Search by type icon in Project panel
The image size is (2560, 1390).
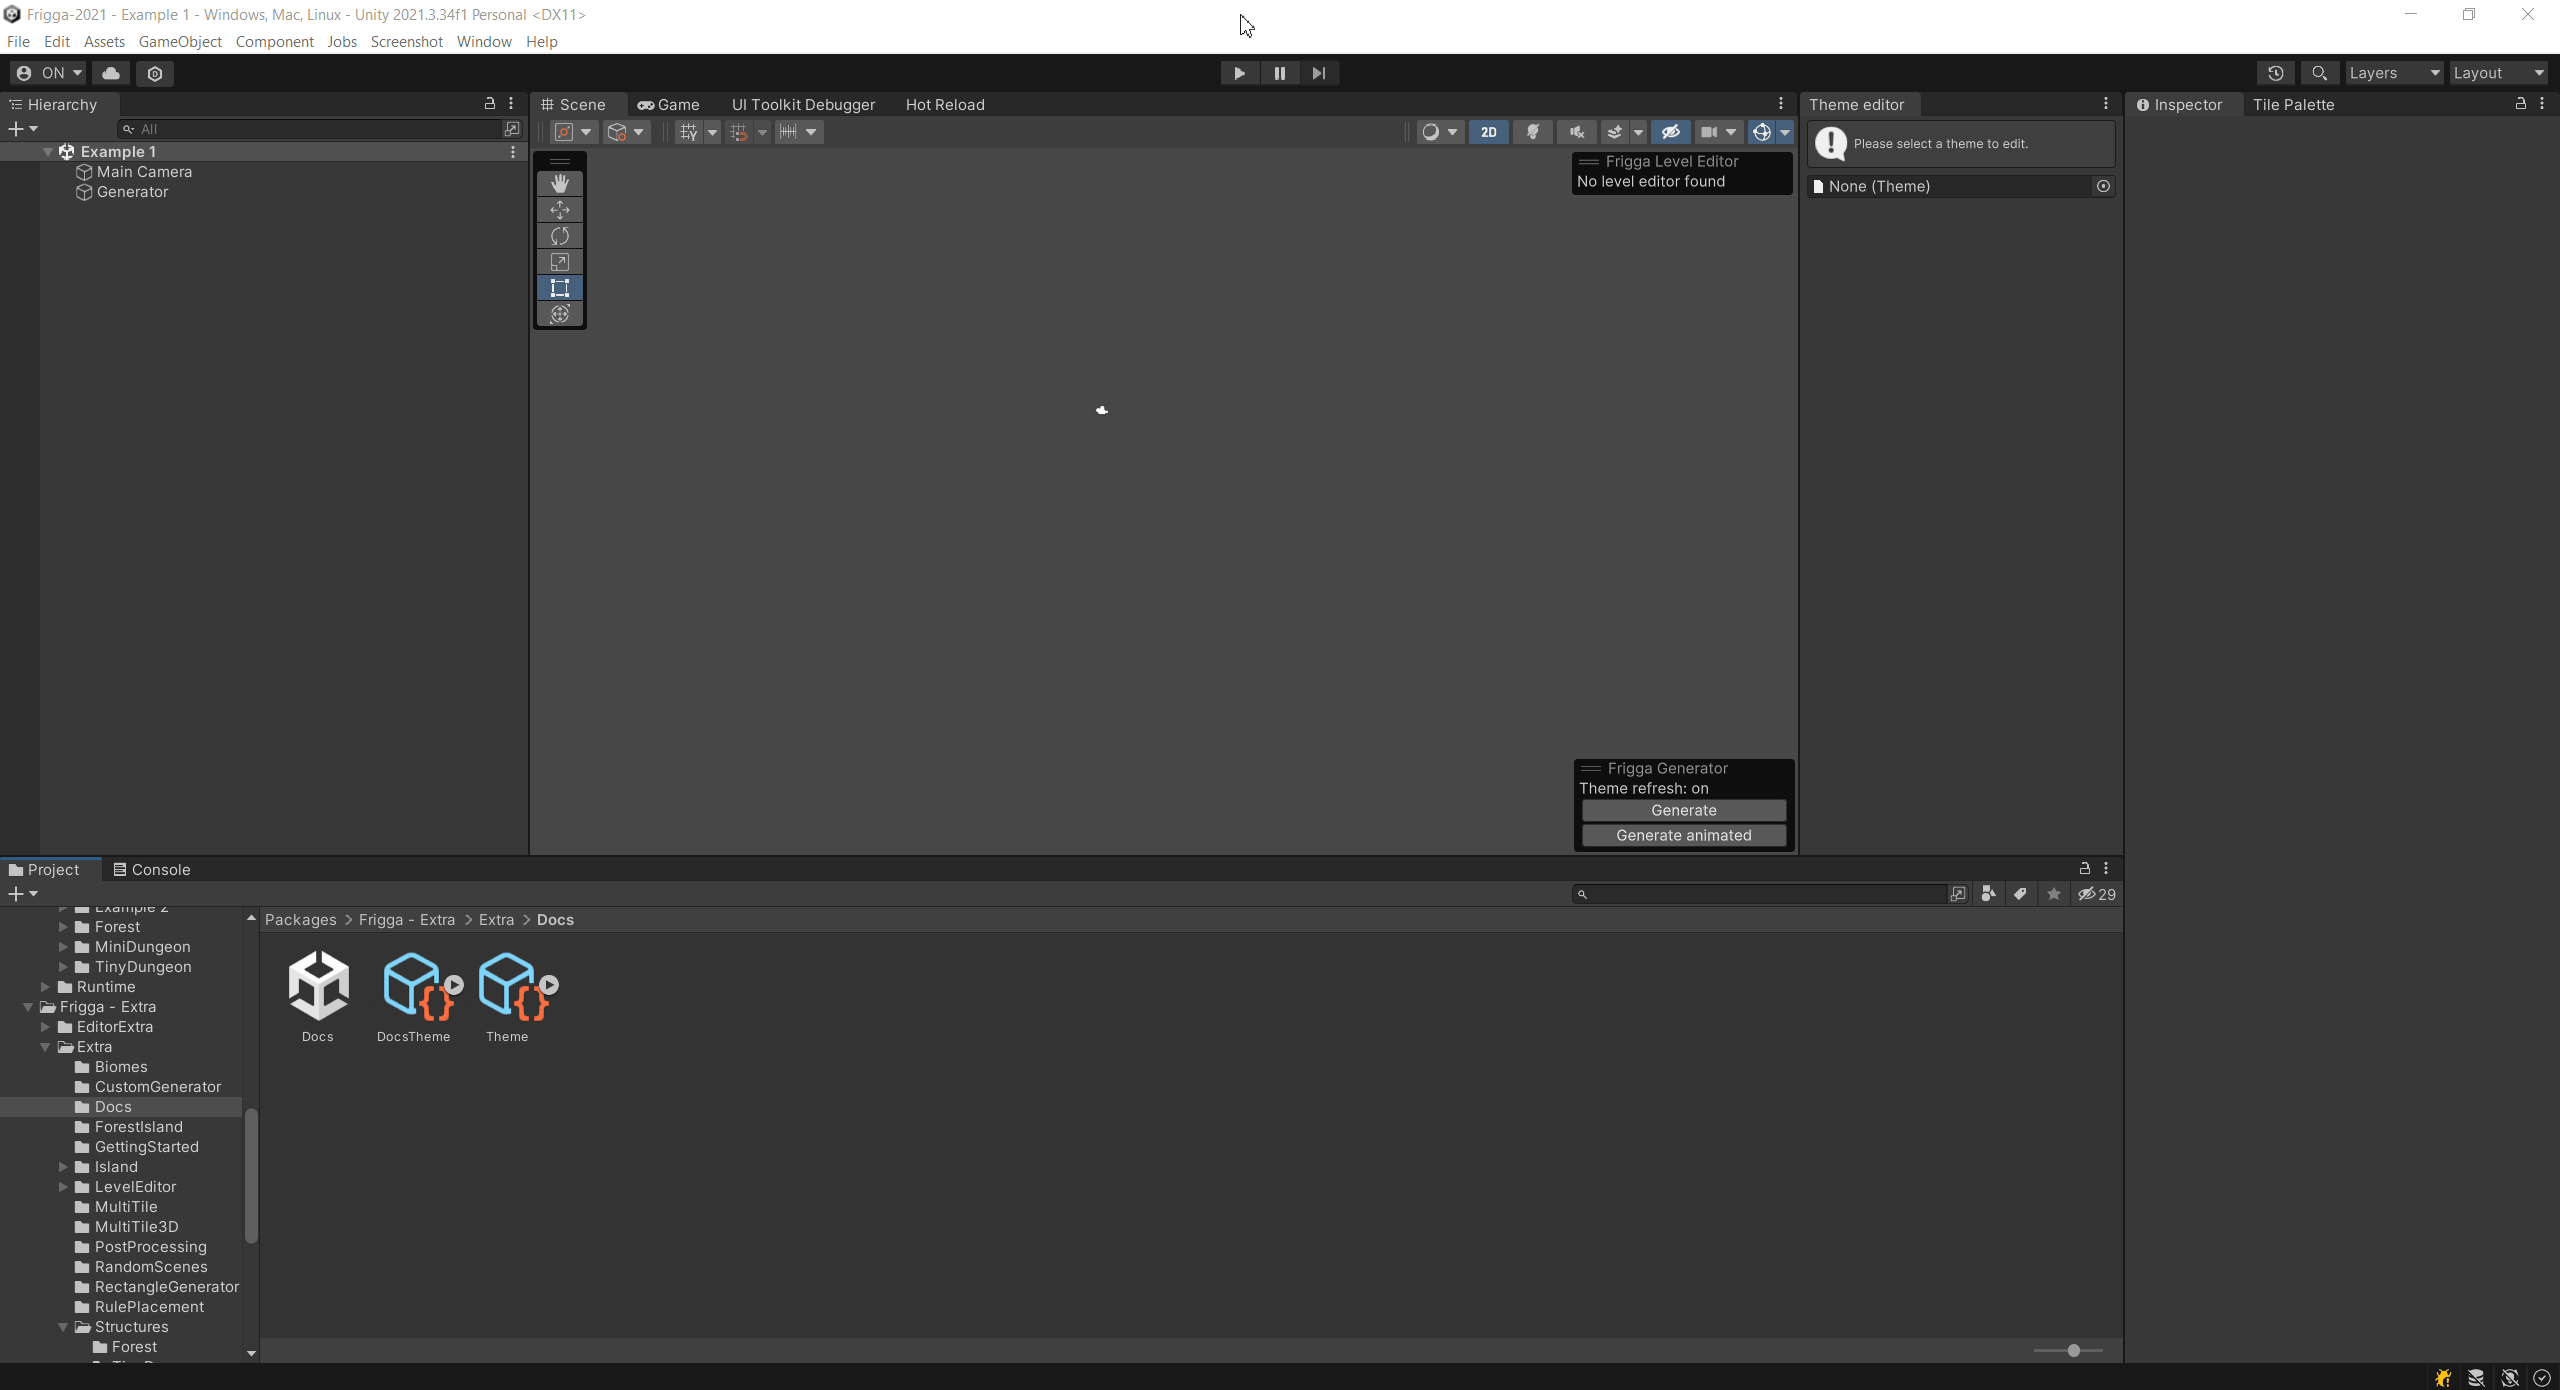[1988, 894]
